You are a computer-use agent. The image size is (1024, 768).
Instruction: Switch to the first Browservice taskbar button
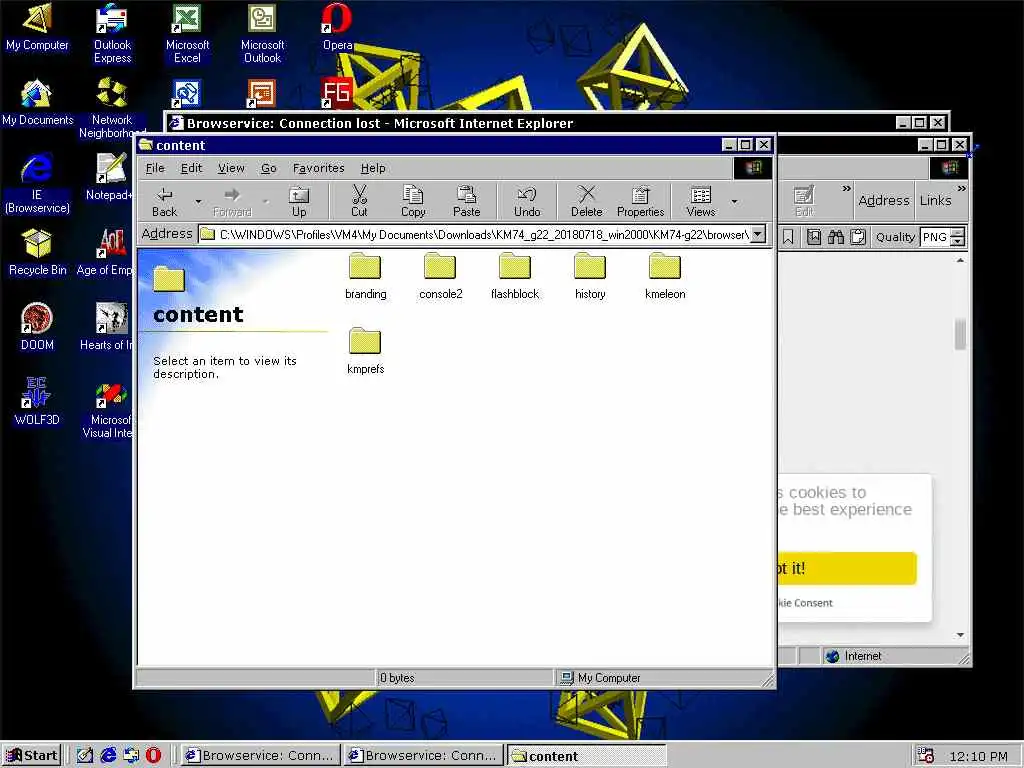point(260,756)
